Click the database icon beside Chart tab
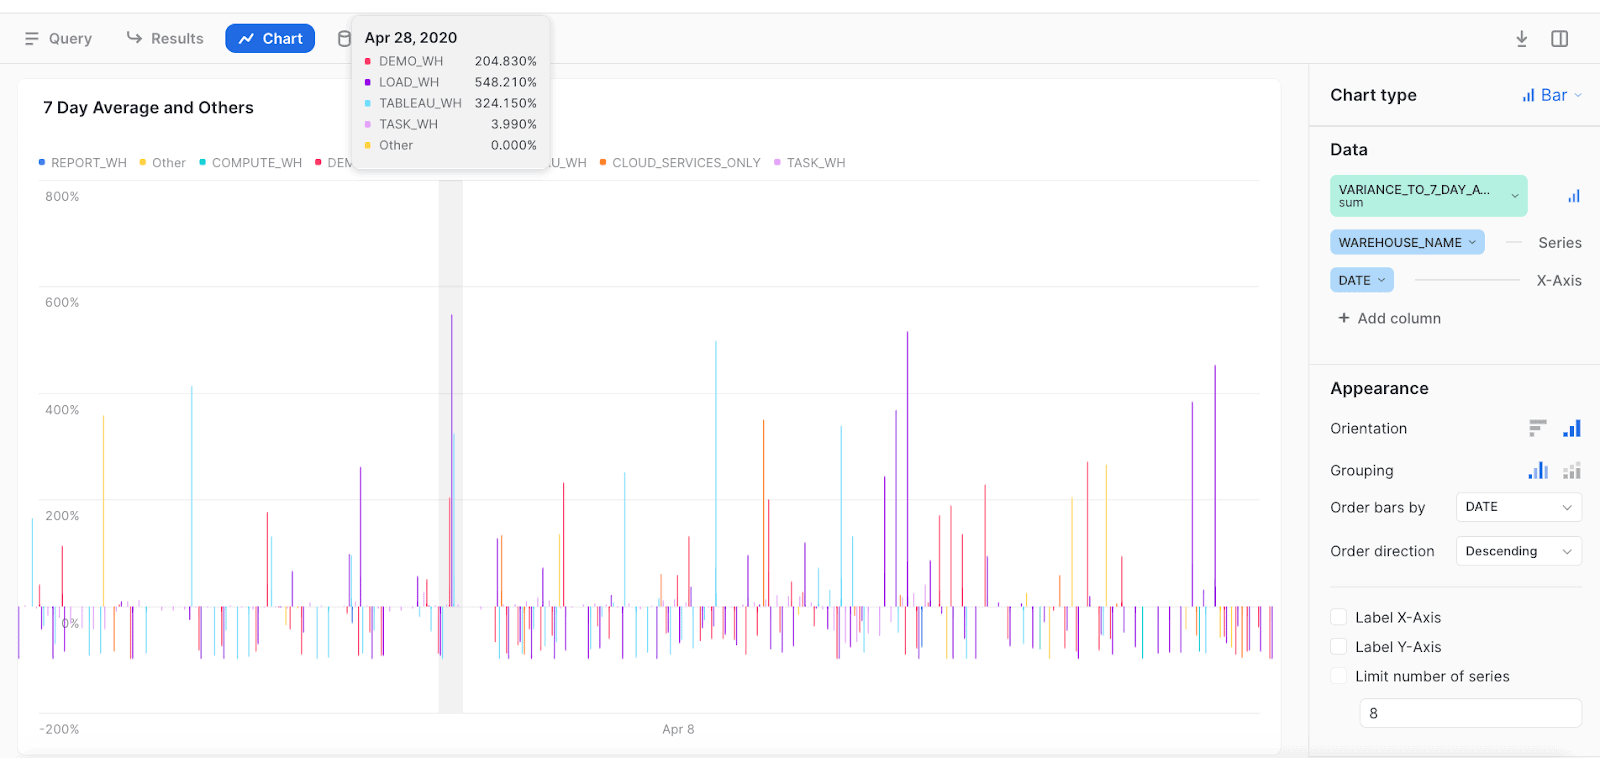1600x758 pixels. coord(344,38)
